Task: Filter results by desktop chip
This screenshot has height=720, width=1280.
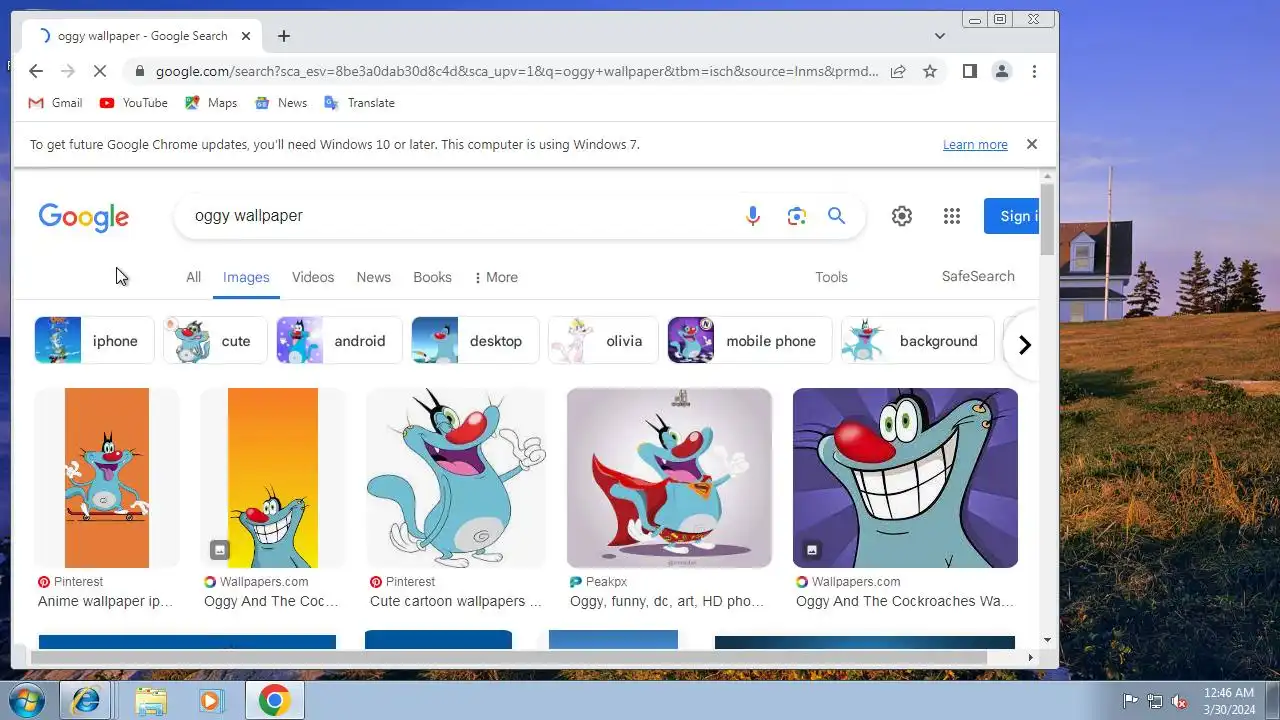Action: 475,341
